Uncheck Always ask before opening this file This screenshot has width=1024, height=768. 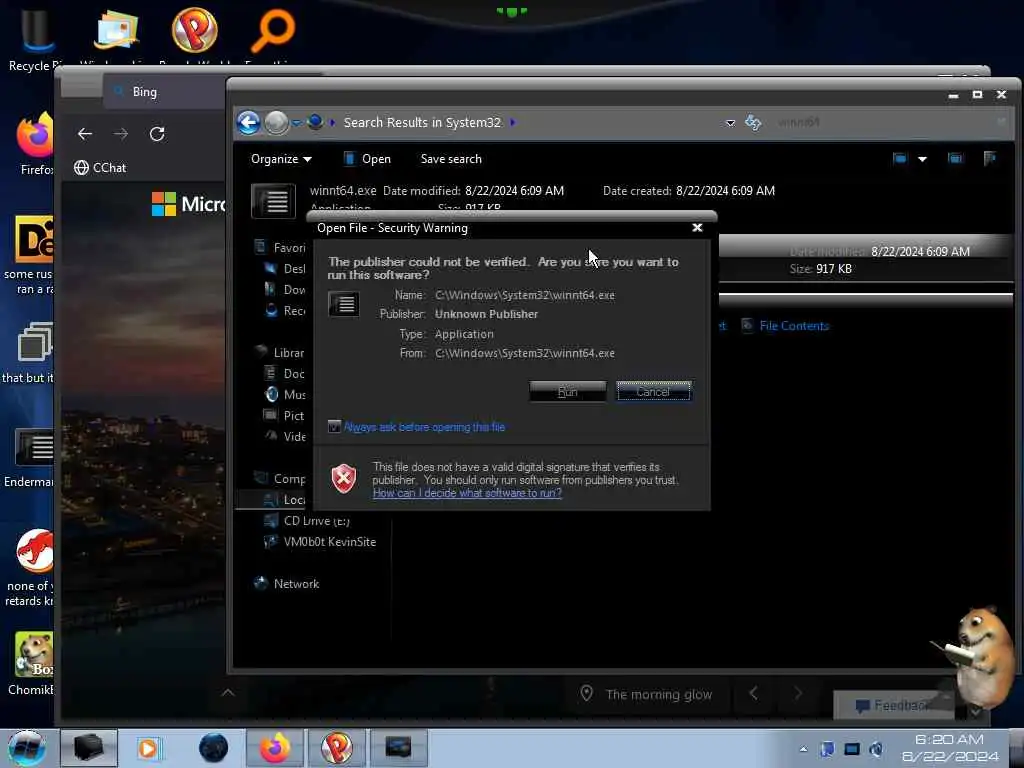click(334, 426)
